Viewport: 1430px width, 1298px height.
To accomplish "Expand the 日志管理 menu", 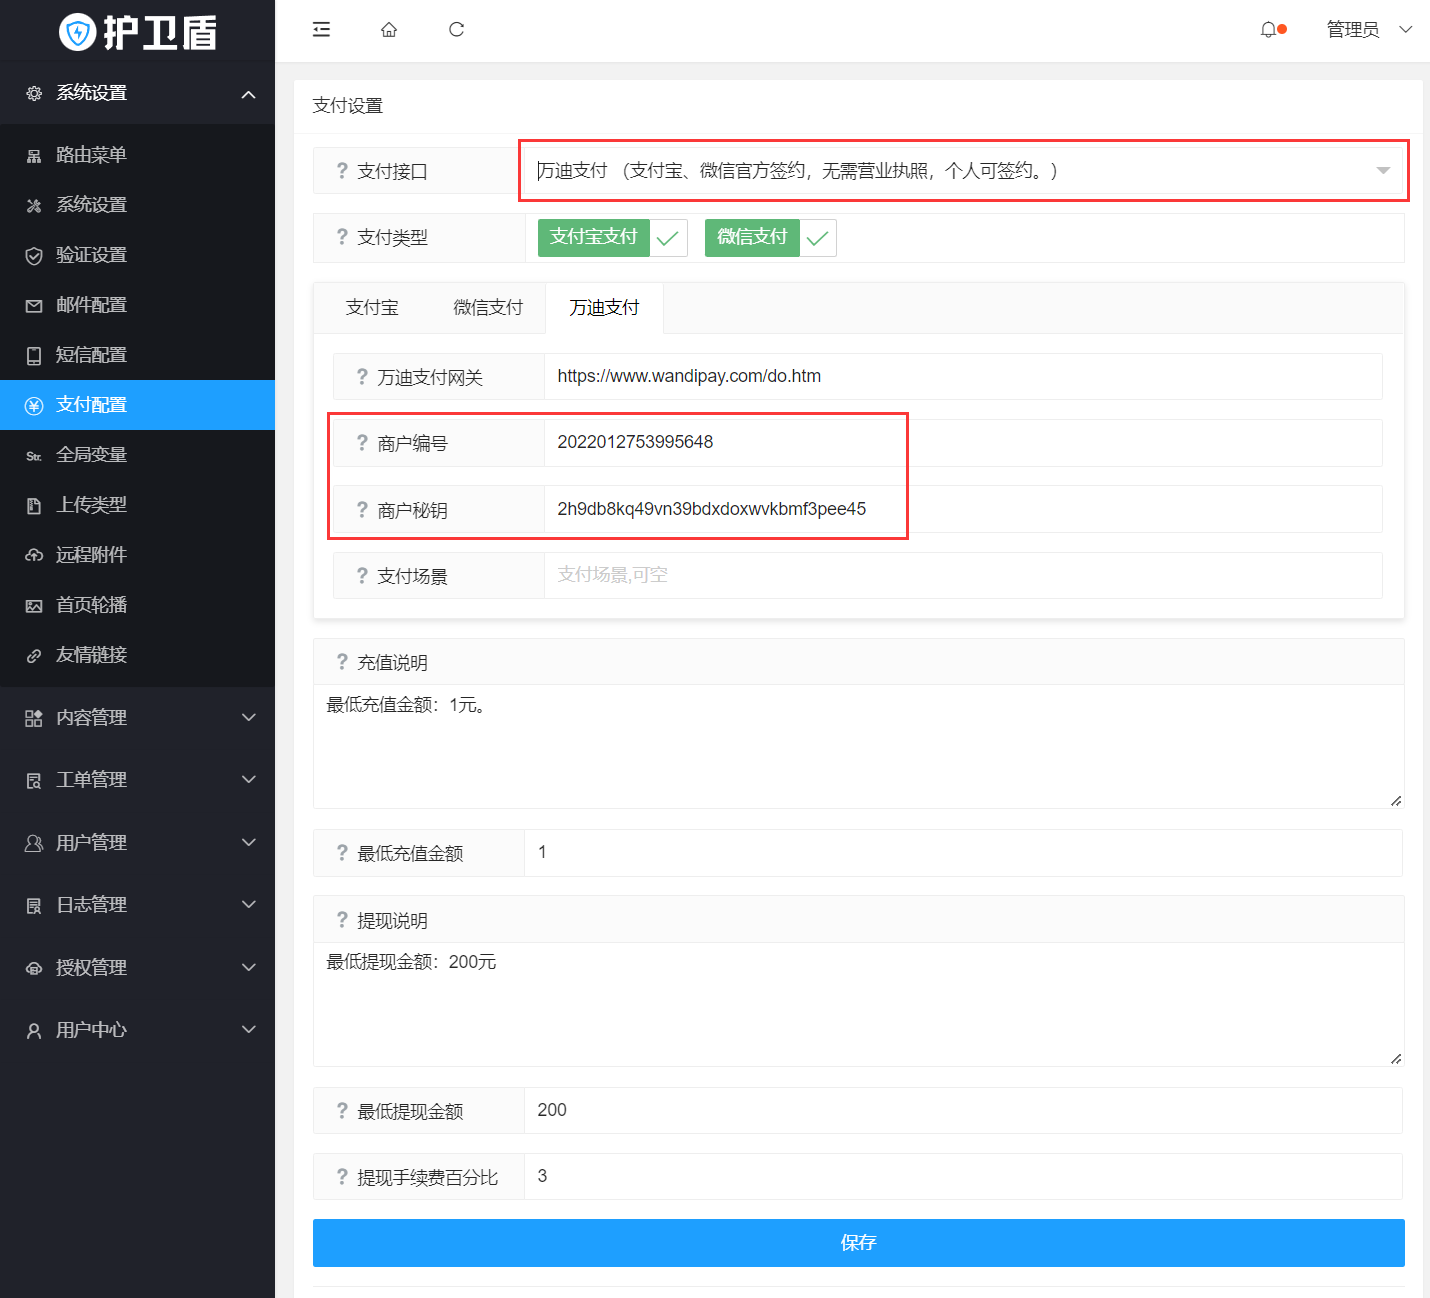I will click(x=137, y=905).
